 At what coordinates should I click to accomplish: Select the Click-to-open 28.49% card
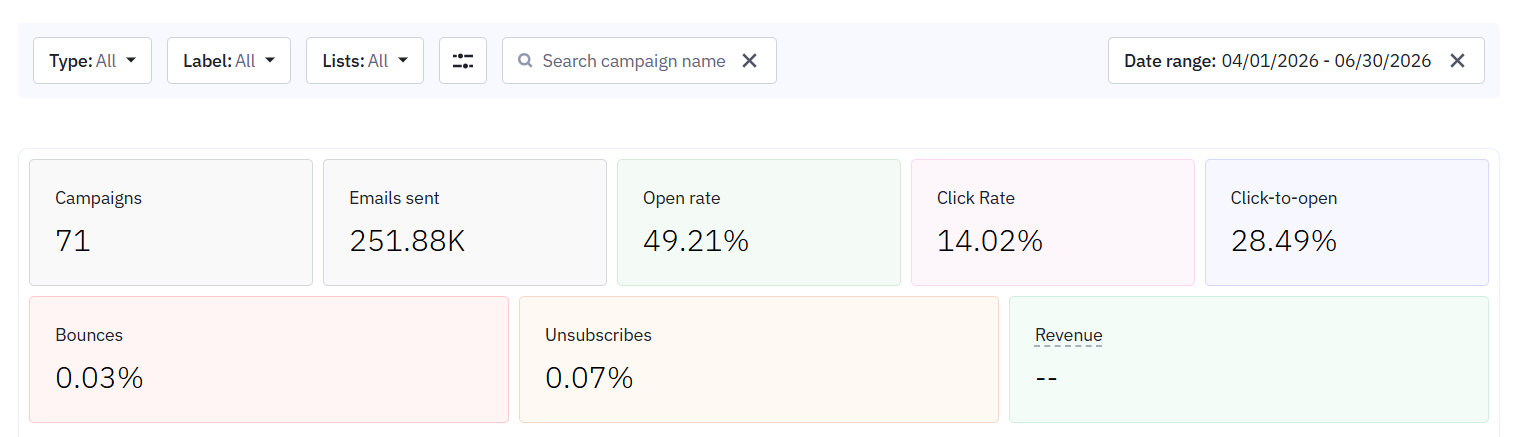click(1347, 223)
